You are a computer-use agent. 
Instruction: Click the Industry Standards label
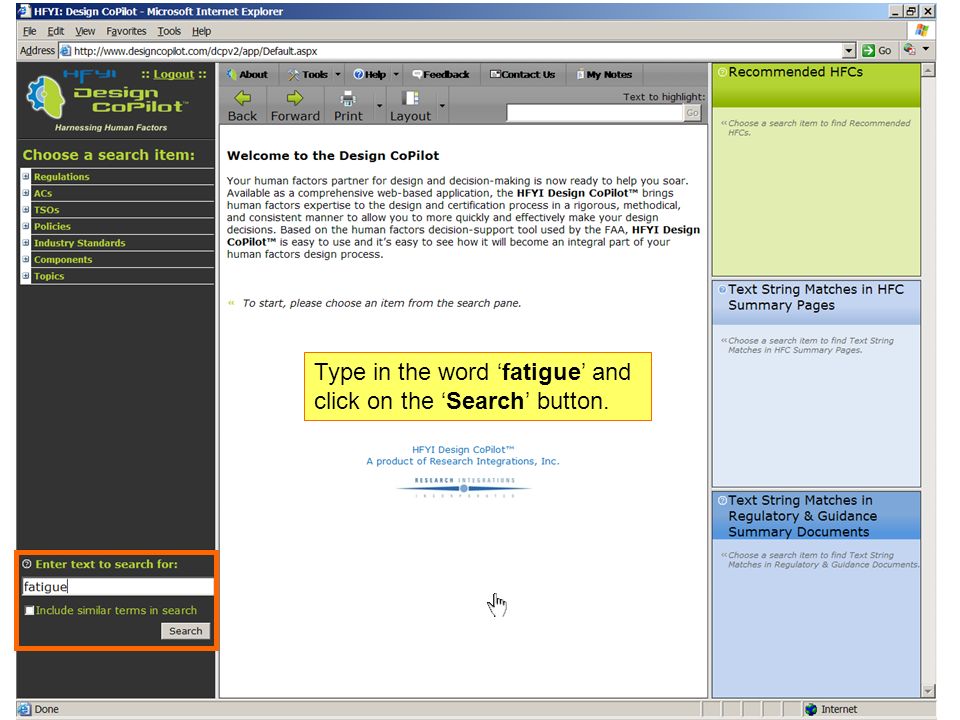point(80,242)
